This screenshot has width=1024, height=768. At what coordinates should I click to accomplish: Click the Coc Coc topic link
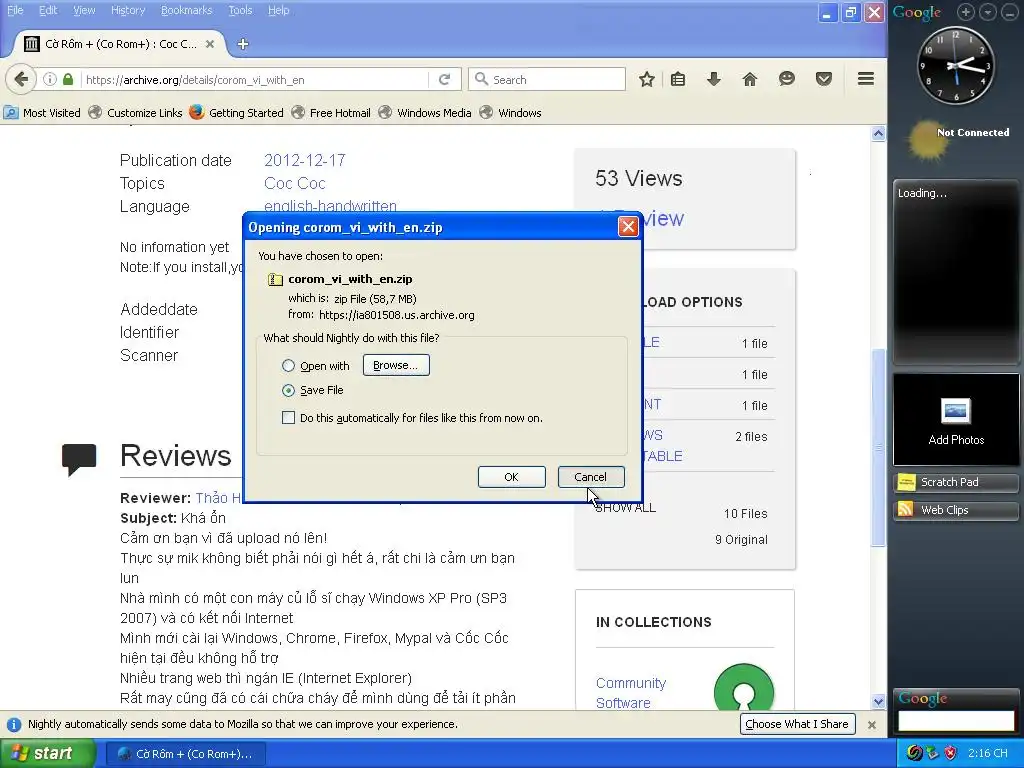[295, 184]
